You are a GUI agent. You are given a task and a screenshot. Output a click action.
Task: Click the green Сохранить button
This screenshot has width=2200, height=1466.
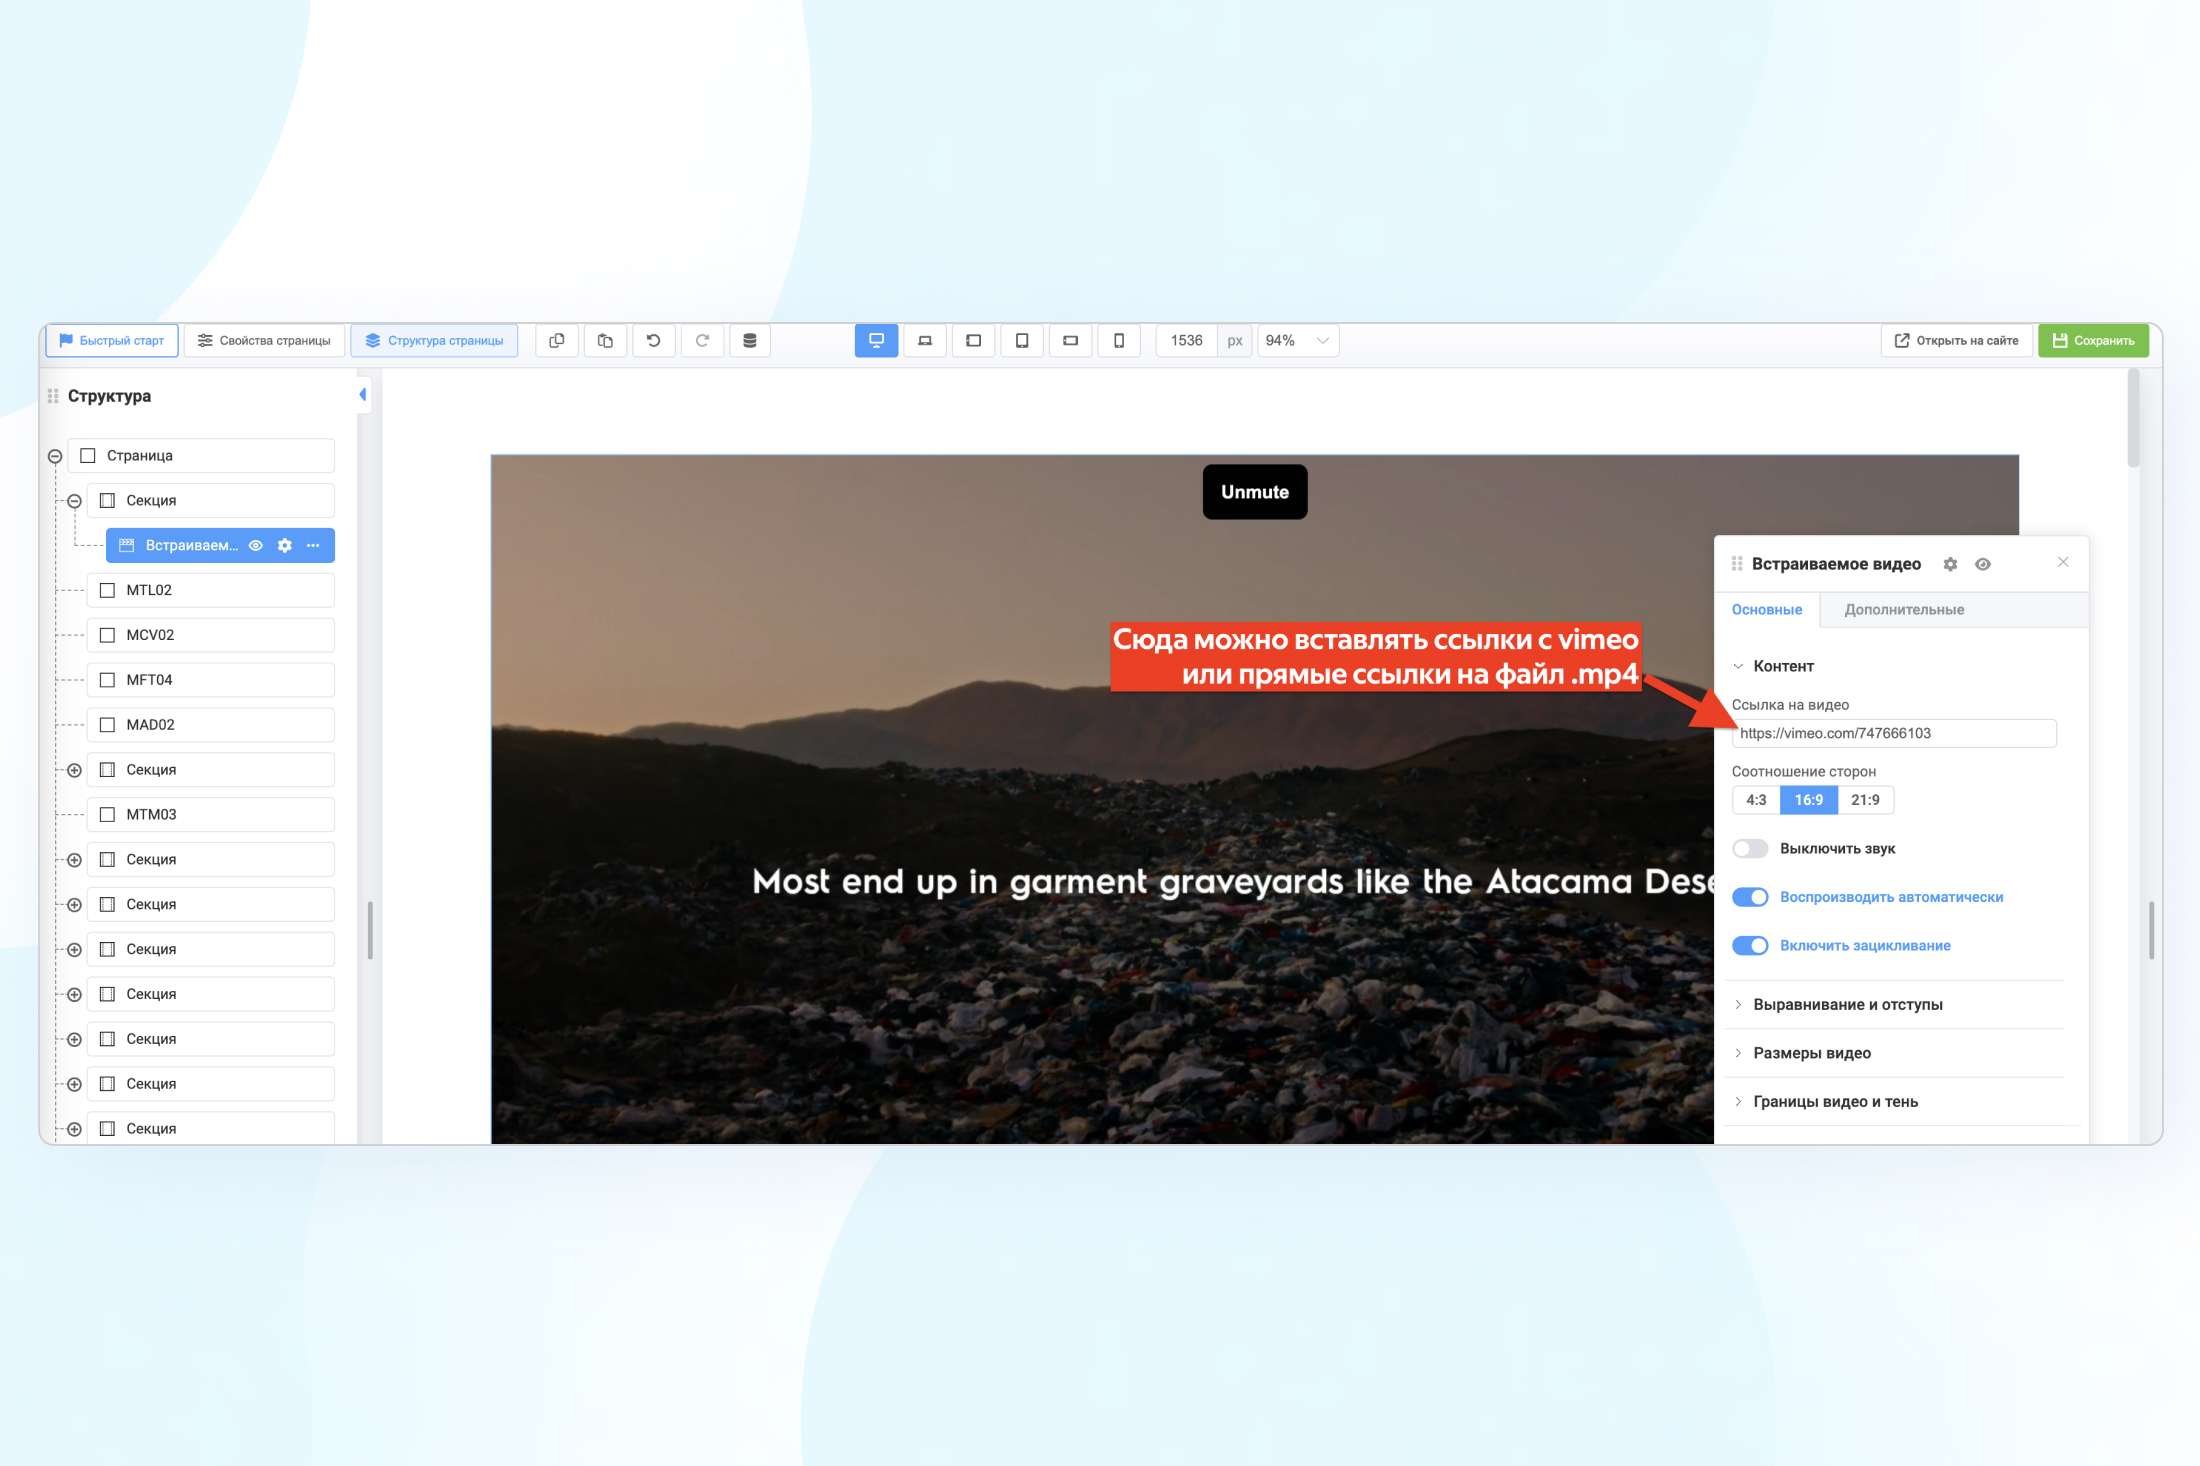[2094, 341]
